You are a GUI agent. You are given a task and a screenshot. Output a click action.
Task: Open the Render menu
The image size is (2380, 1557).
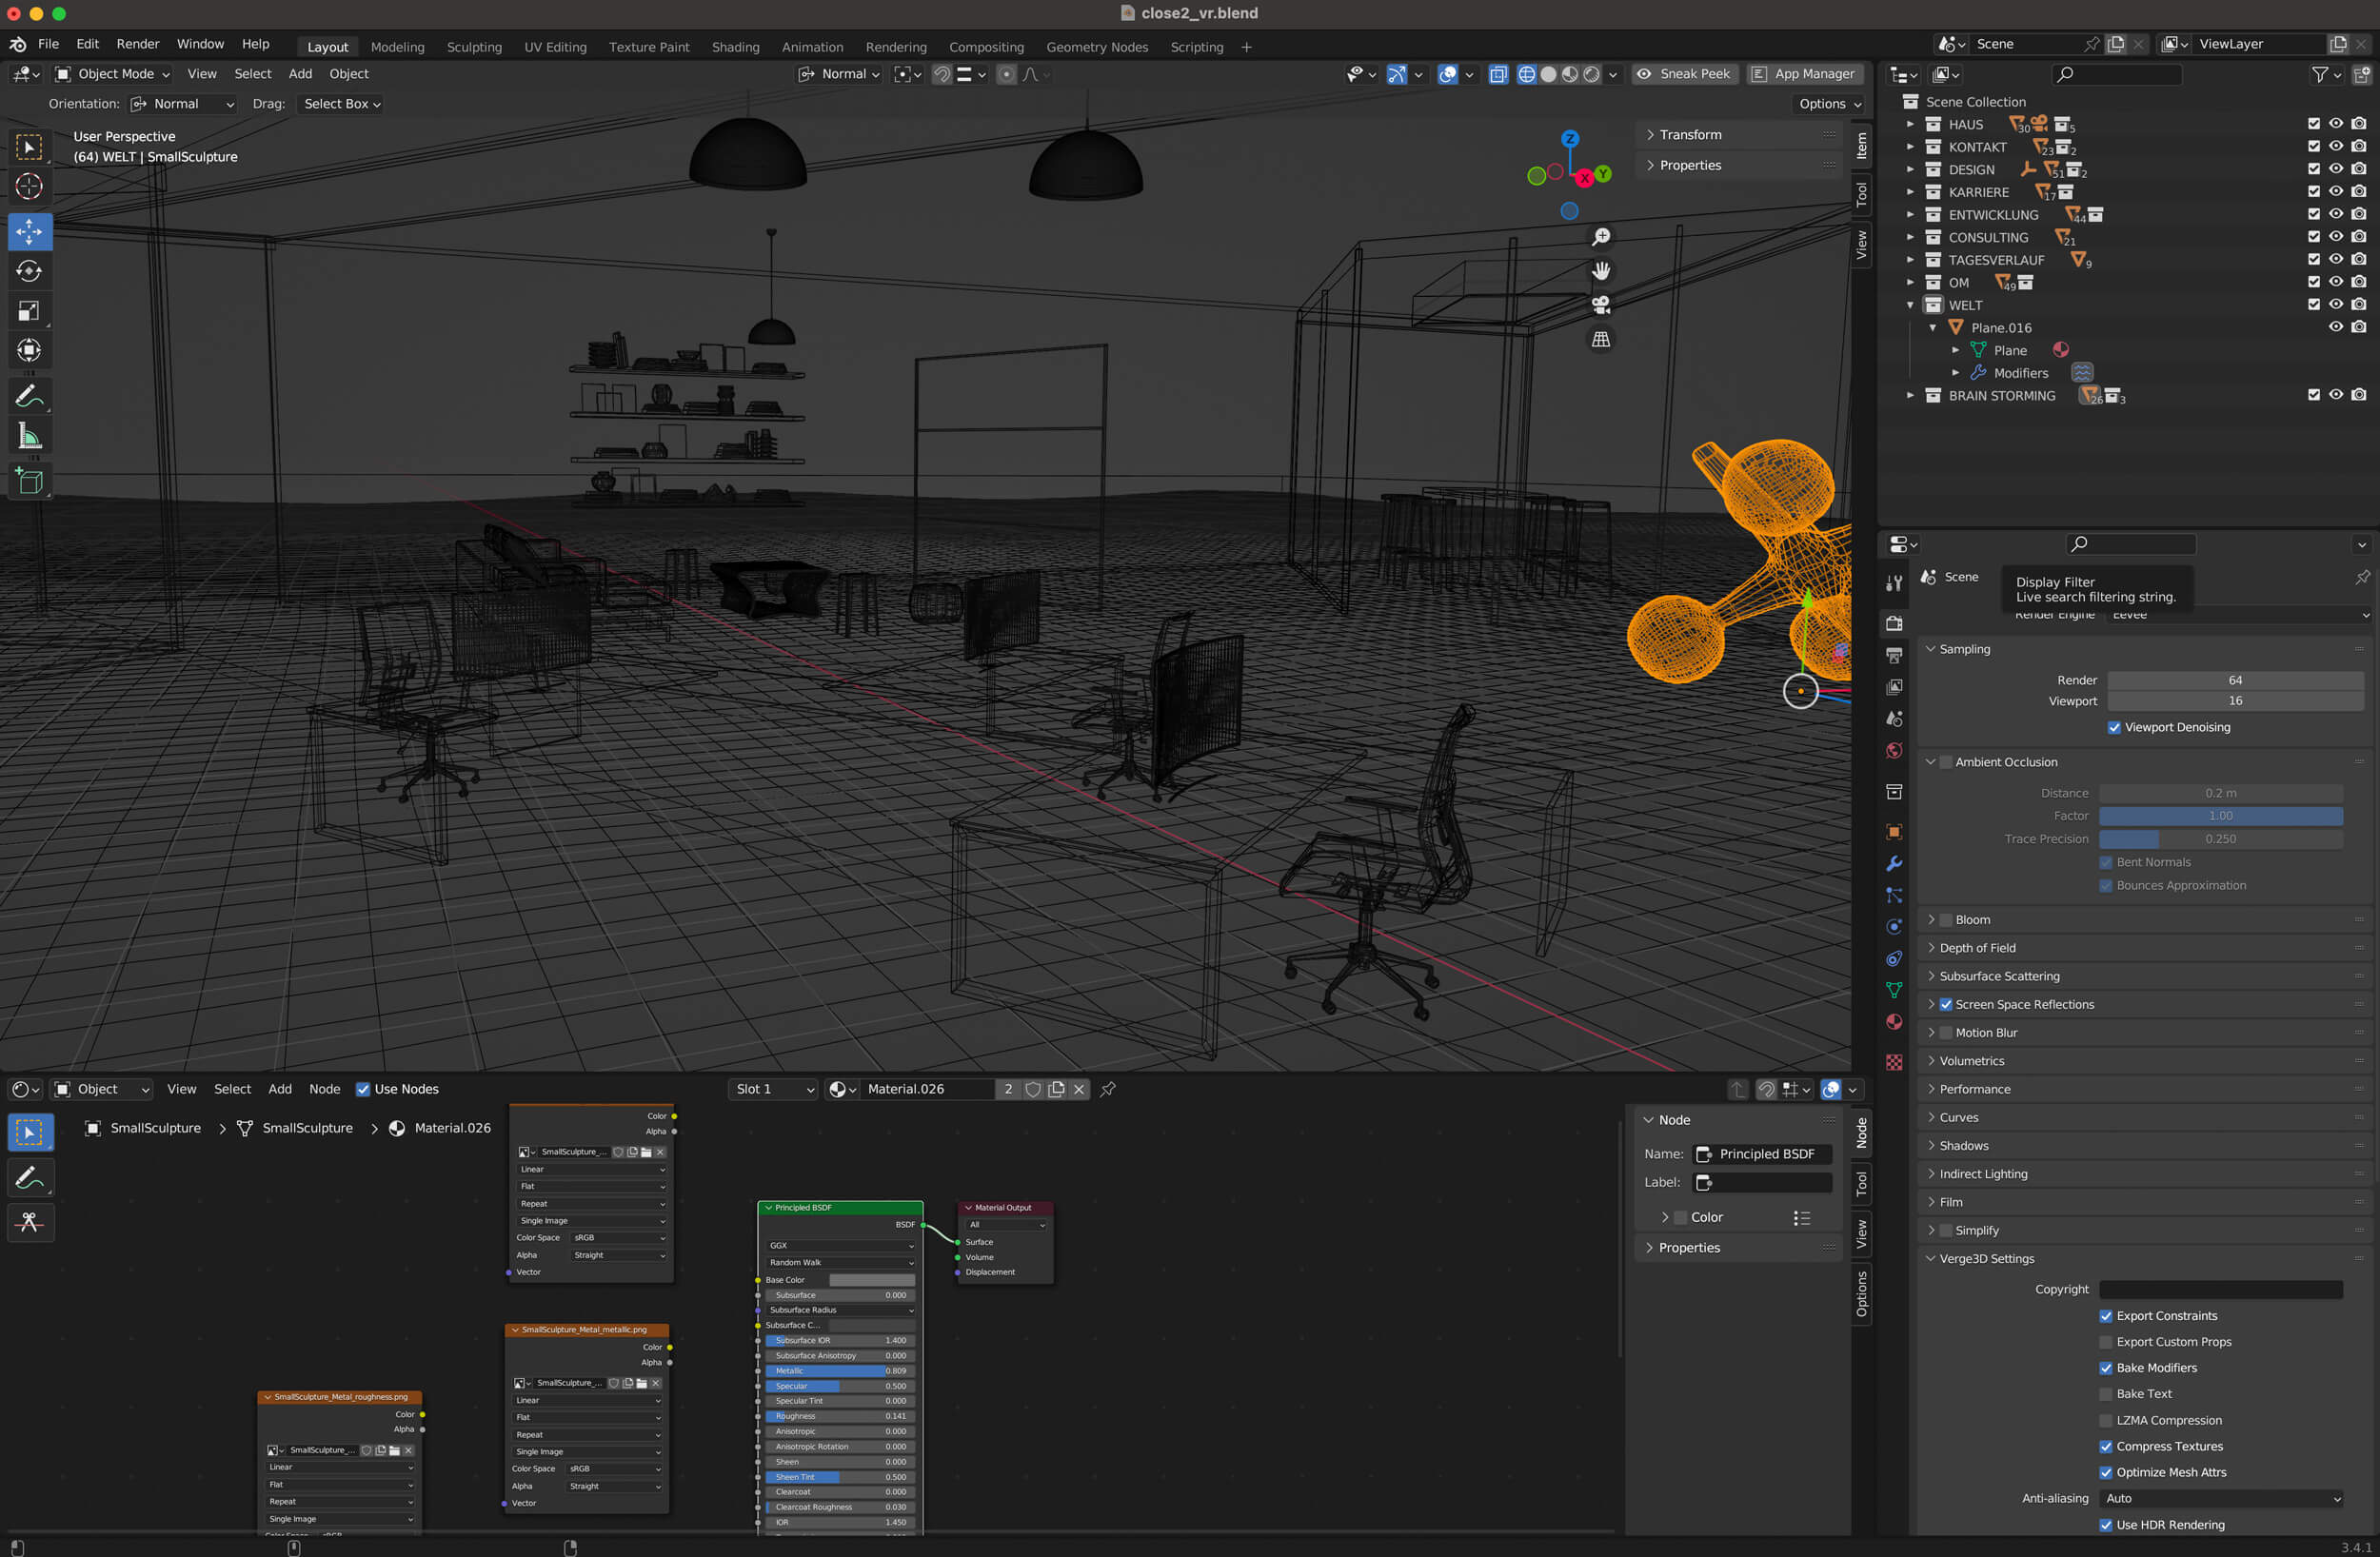[138, 44]
